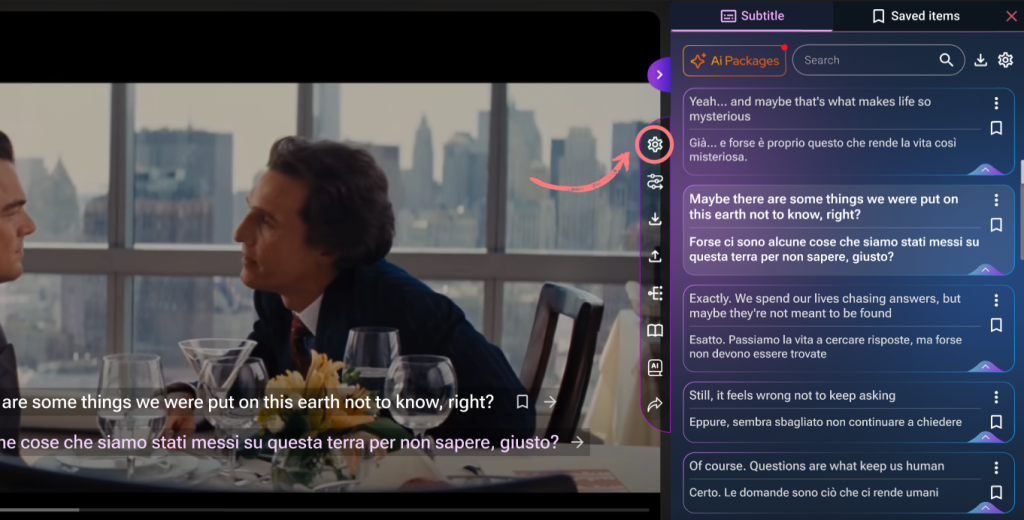Screen dimensions: 1024x520
Task: Bookmark the 'Of course. Questions' card
Action: tap(996, 493)
